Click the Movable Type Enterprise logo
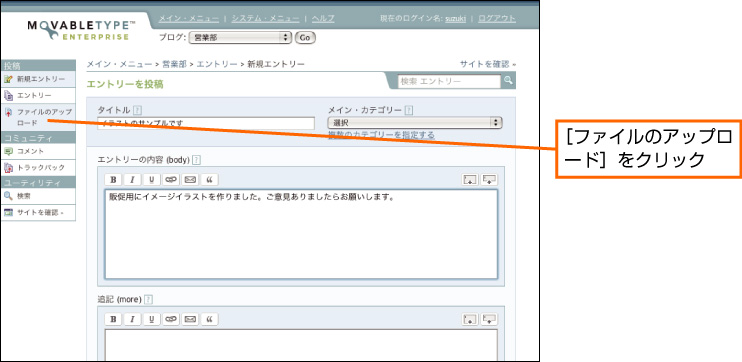742x362 pixels. click(80, 30)
